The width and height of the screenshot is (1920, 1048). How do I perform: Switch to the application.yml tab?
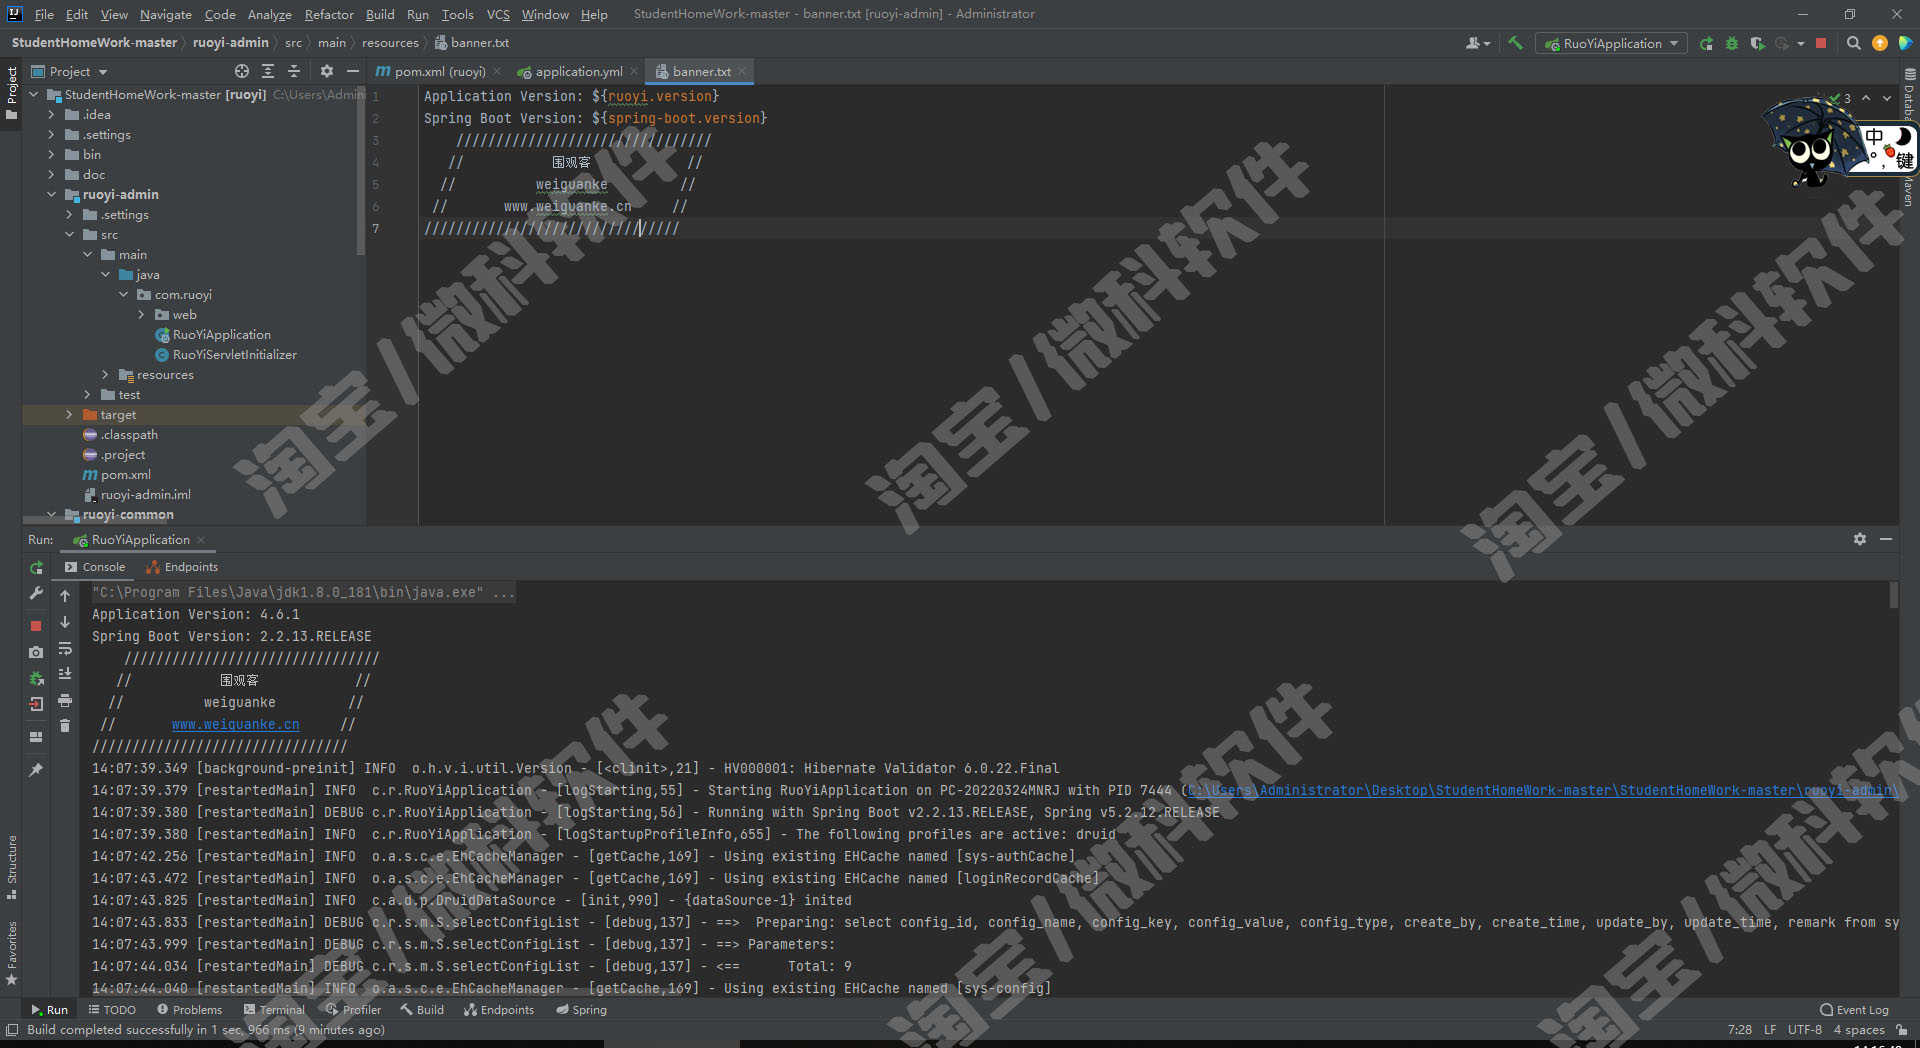(578, 71)
